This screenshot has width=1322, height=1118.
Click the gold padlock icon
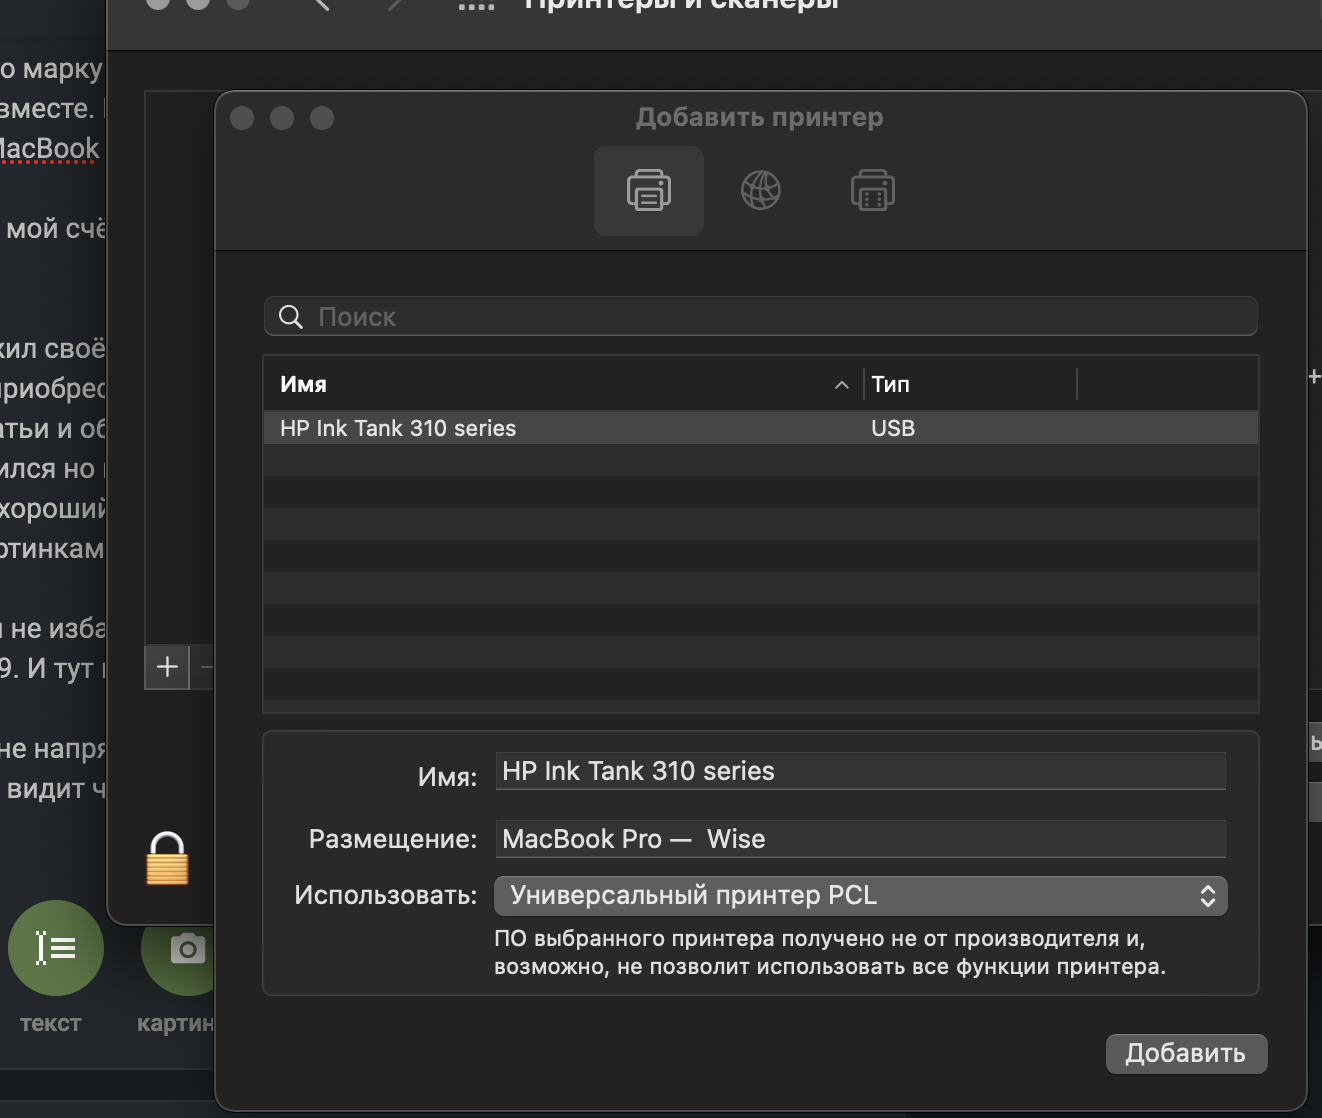167,859
